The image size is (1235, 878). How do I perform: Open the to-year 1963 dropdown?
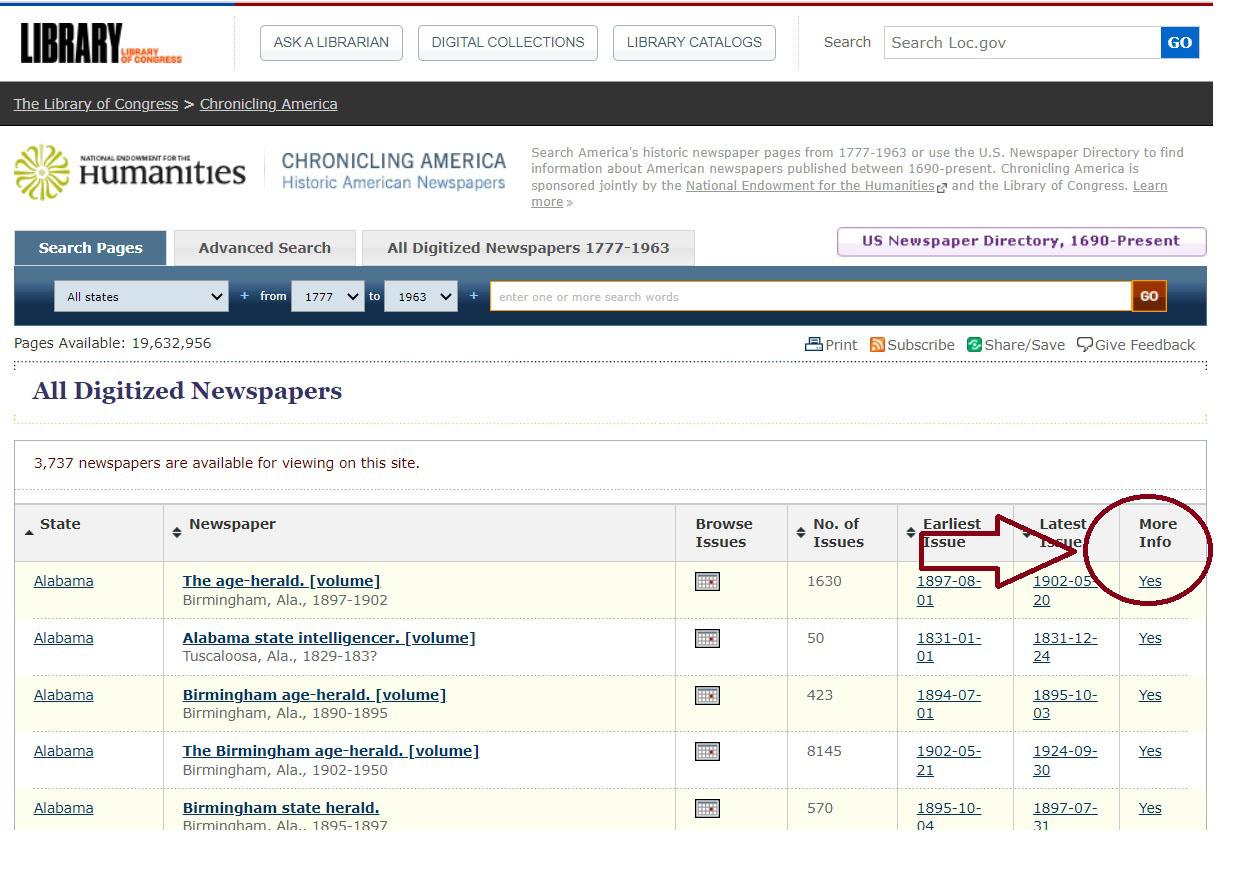pos(420,296)
